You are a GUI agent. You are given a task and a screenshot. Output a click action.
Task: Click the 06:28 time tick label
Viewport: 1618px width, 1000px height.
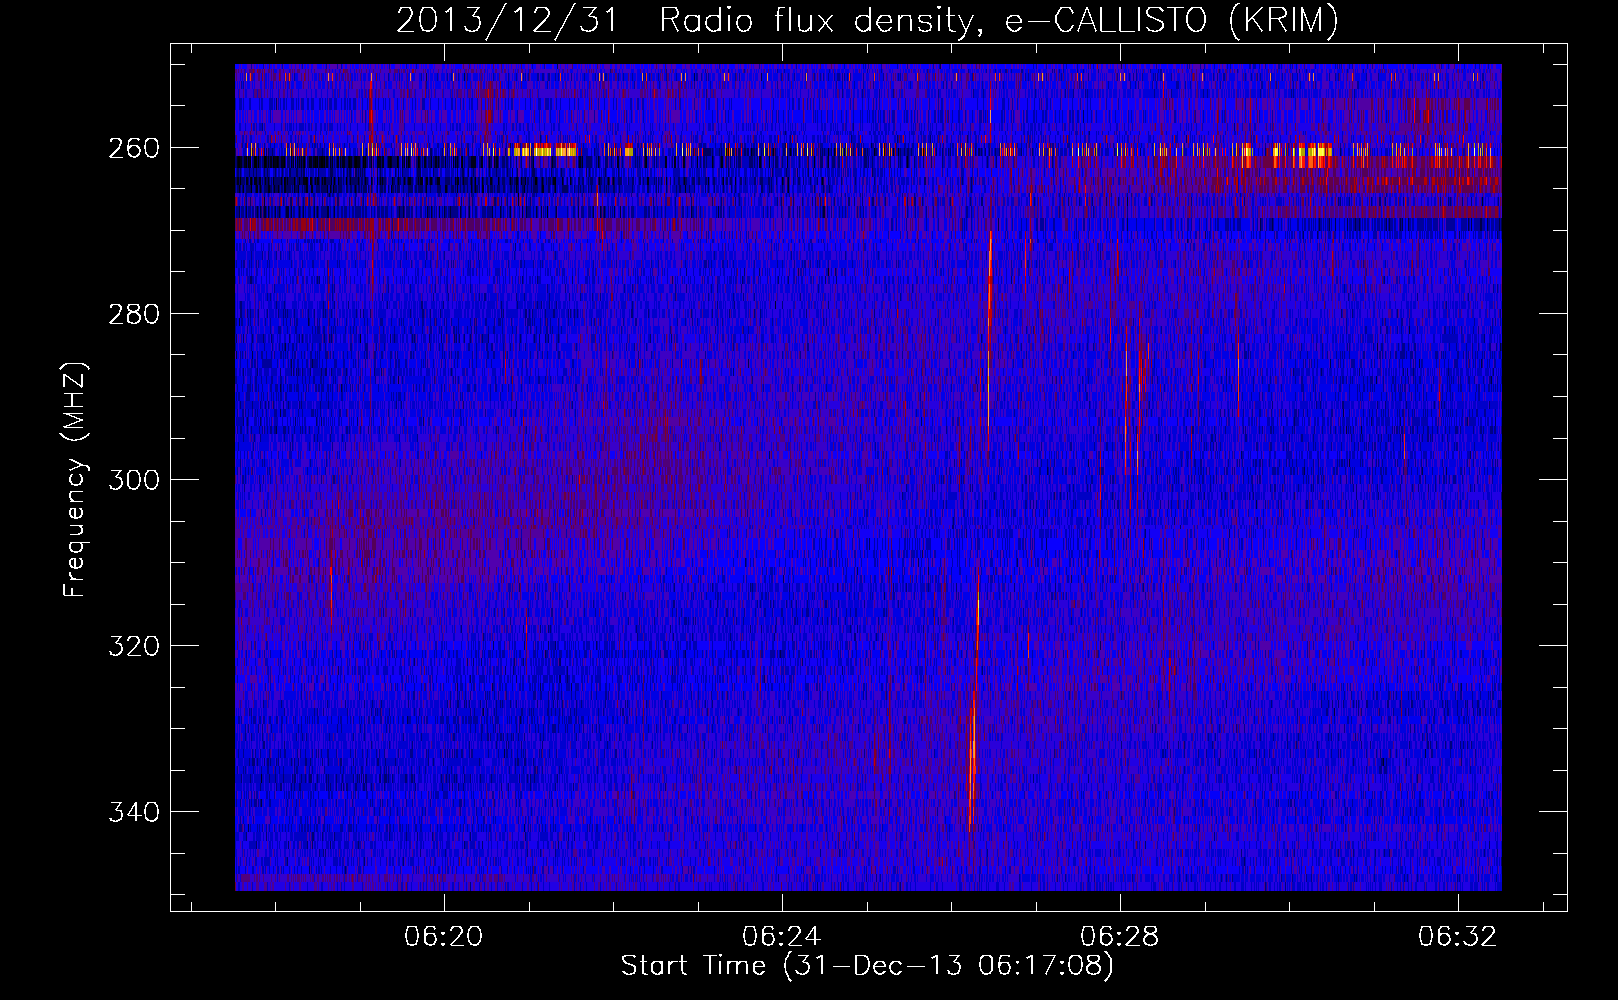point(1120,936)
